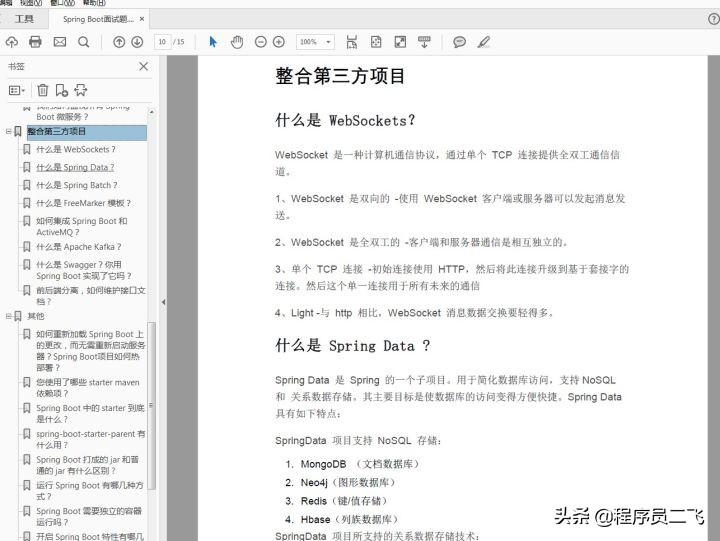Go to previous page arrow
This screenshot has width=720, height=541.
click(119, 42)
